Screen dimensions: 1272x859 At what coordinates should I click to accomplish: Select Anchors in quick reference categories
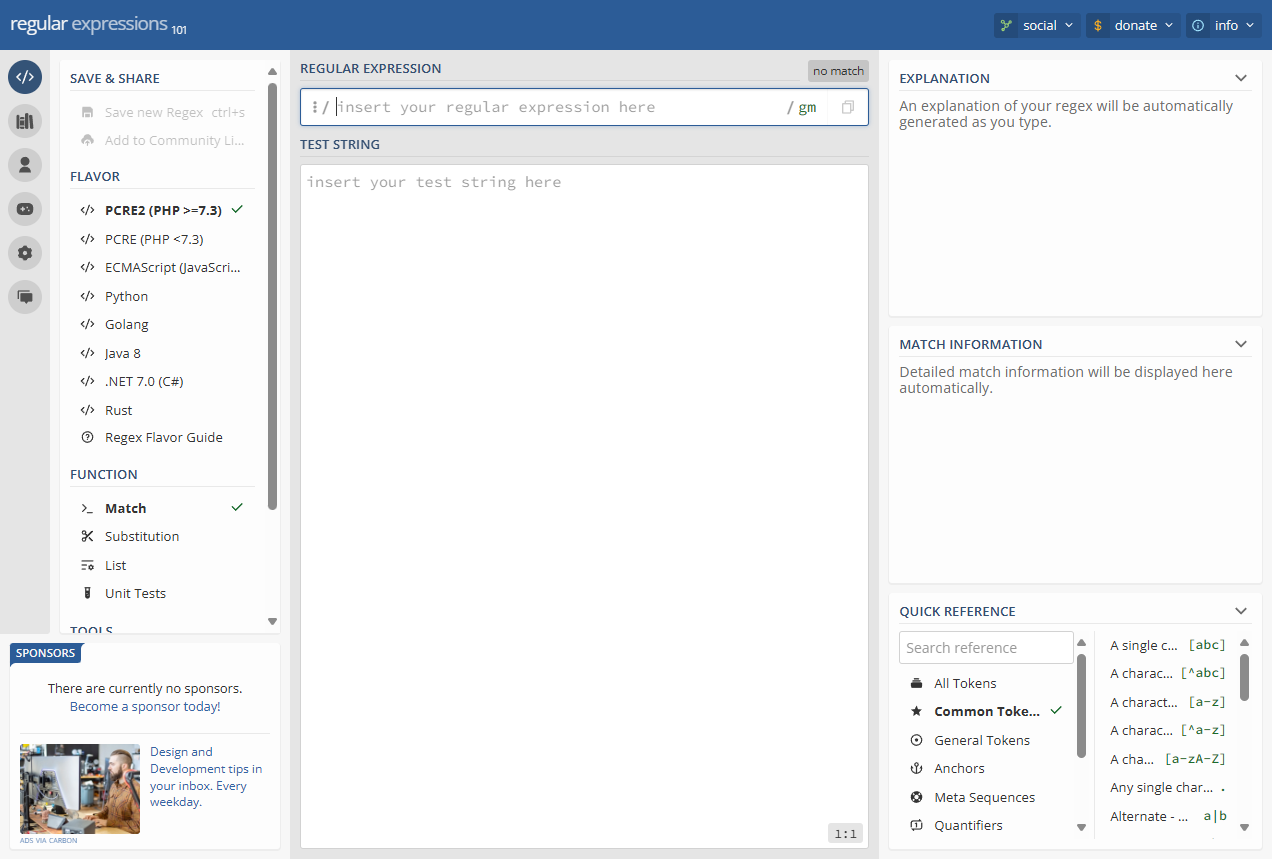coord(959,768)
